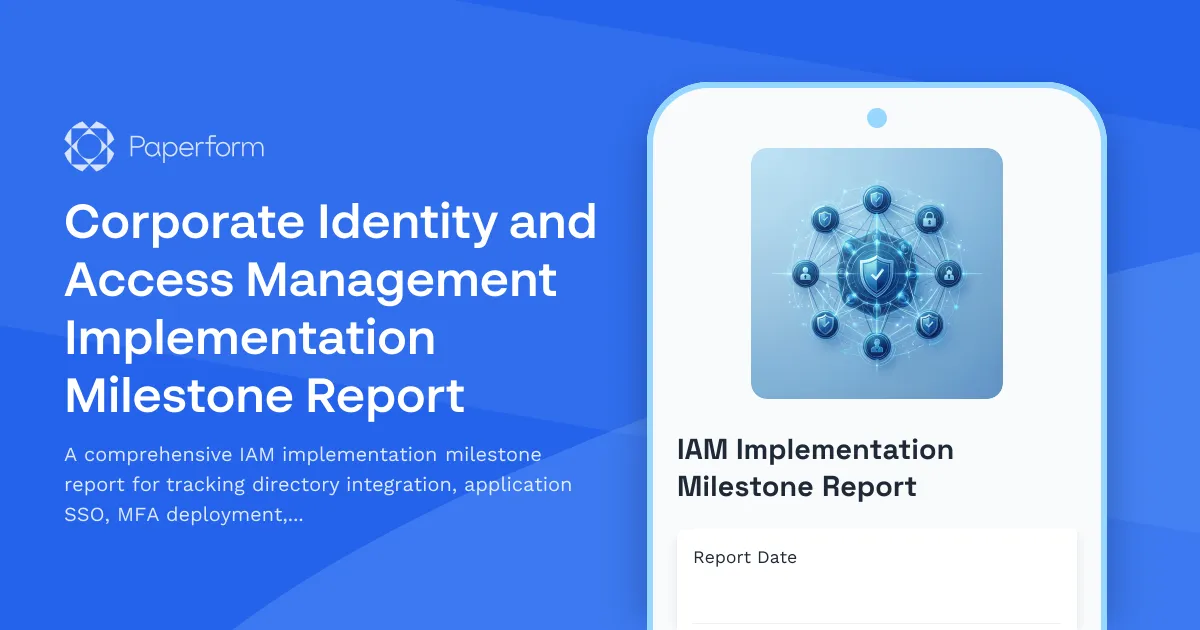
Task: Click the camera dot on the phone mockup
Action: pyautogui.click(x=876, y=117)
